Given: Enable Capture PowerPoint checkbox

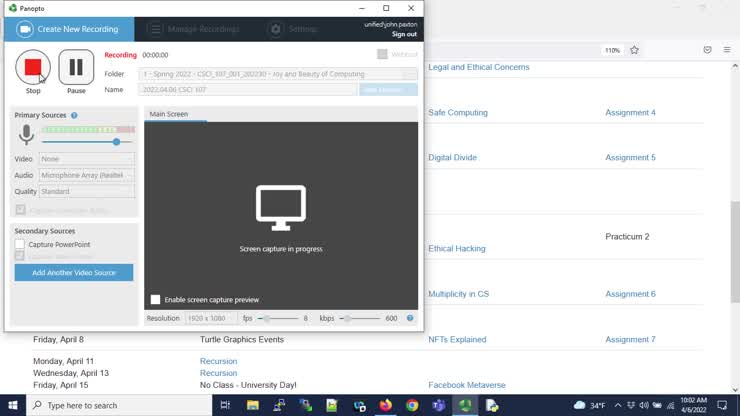Looking at the screenshot, I should (20, 244).
